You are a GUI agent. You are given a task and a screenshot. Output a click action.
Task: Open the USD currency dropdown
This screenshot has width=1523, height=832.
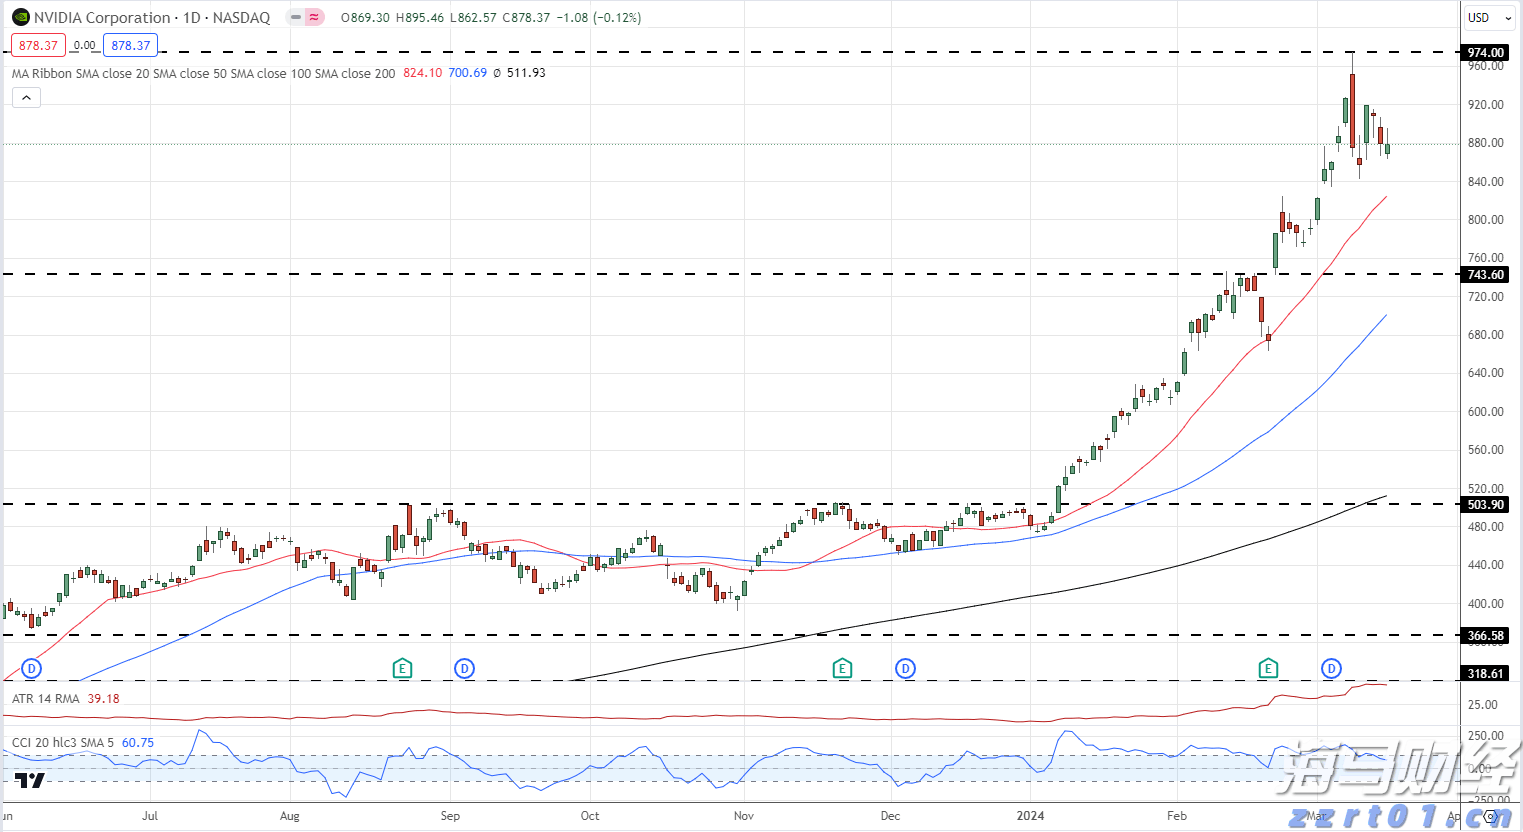click(x=1487, y=17)
